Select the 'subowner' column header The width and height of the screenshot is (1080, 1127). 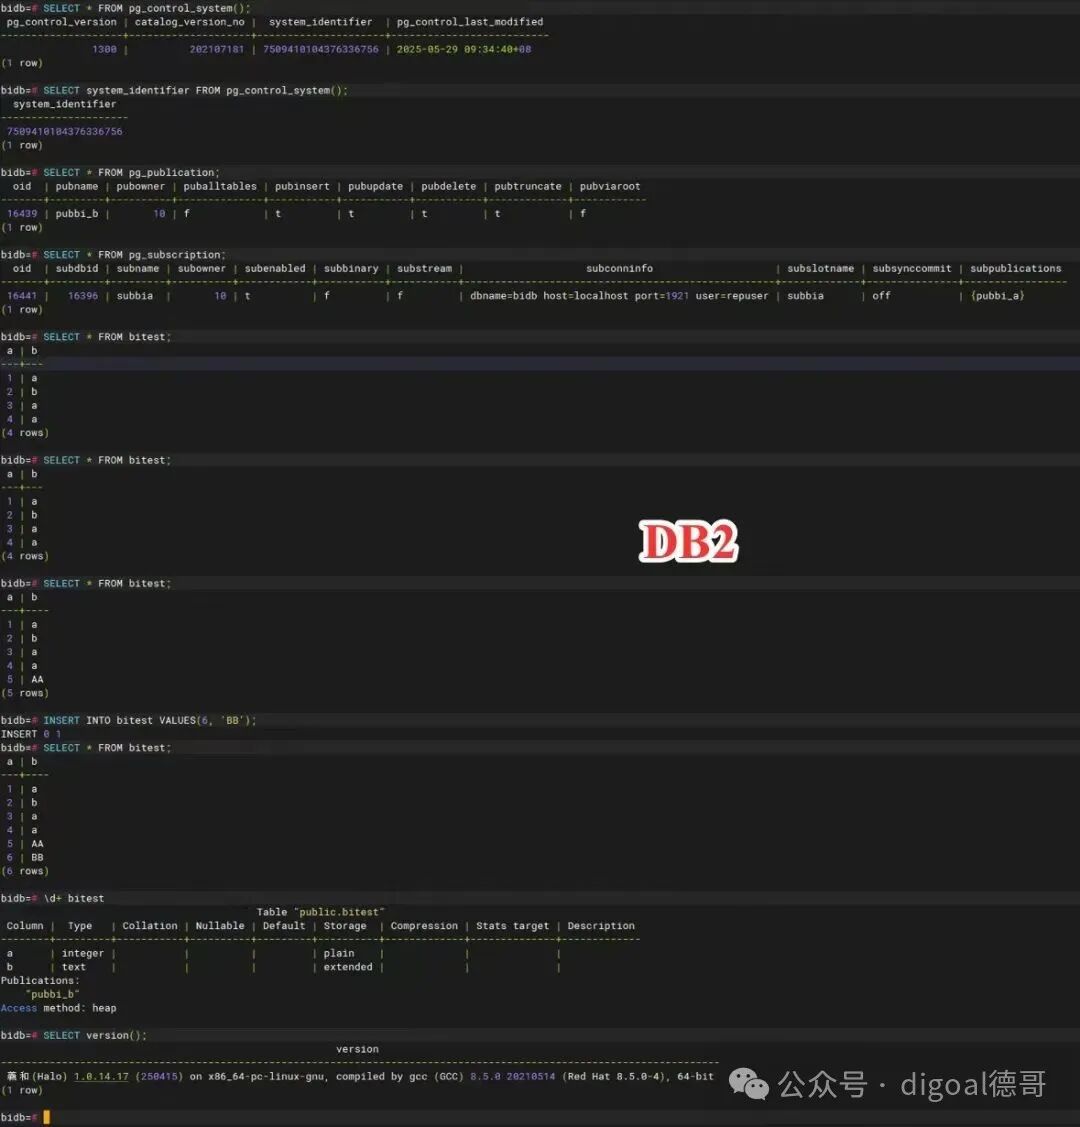click(x=202, y=268)
